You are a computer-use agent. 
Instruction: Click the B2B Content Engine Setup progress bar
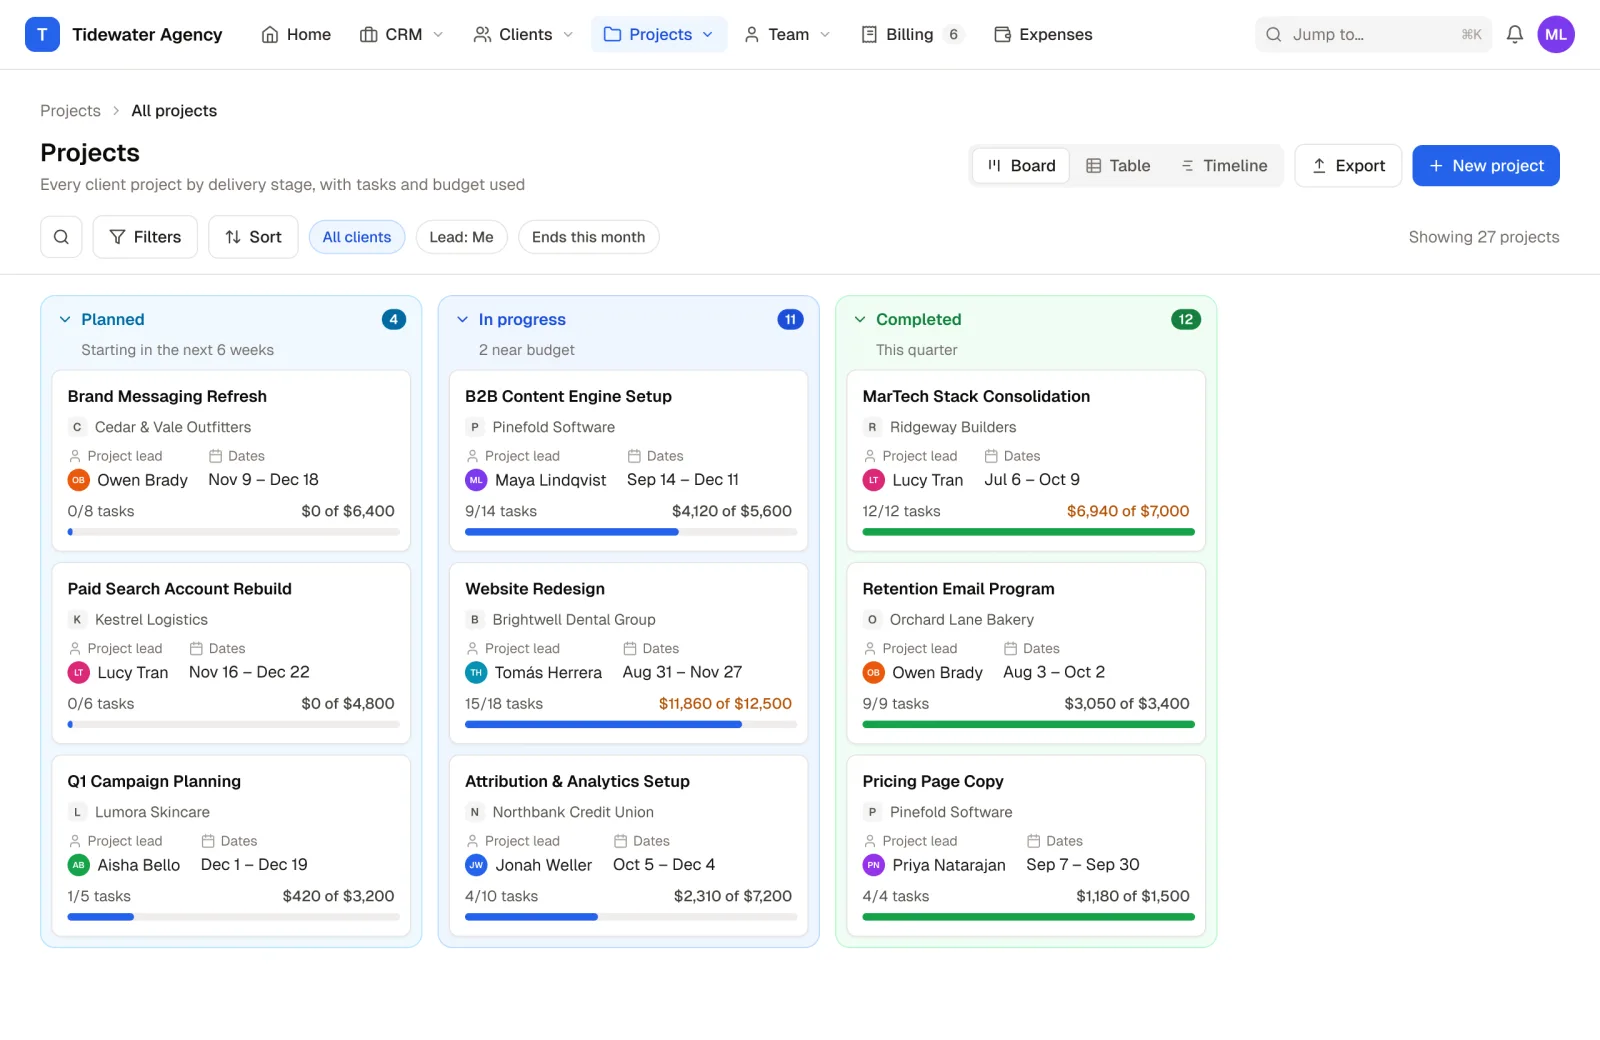631,532
